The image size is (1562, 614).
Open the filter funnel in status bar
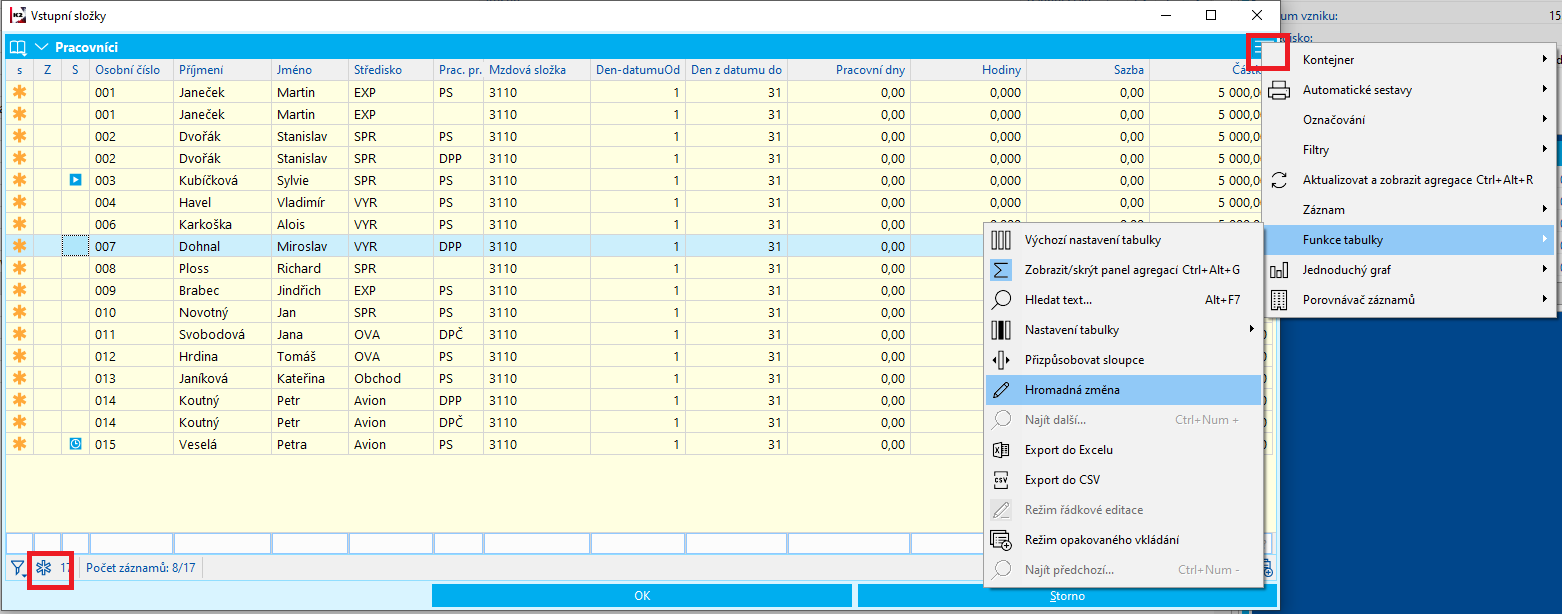click(18, 568)
